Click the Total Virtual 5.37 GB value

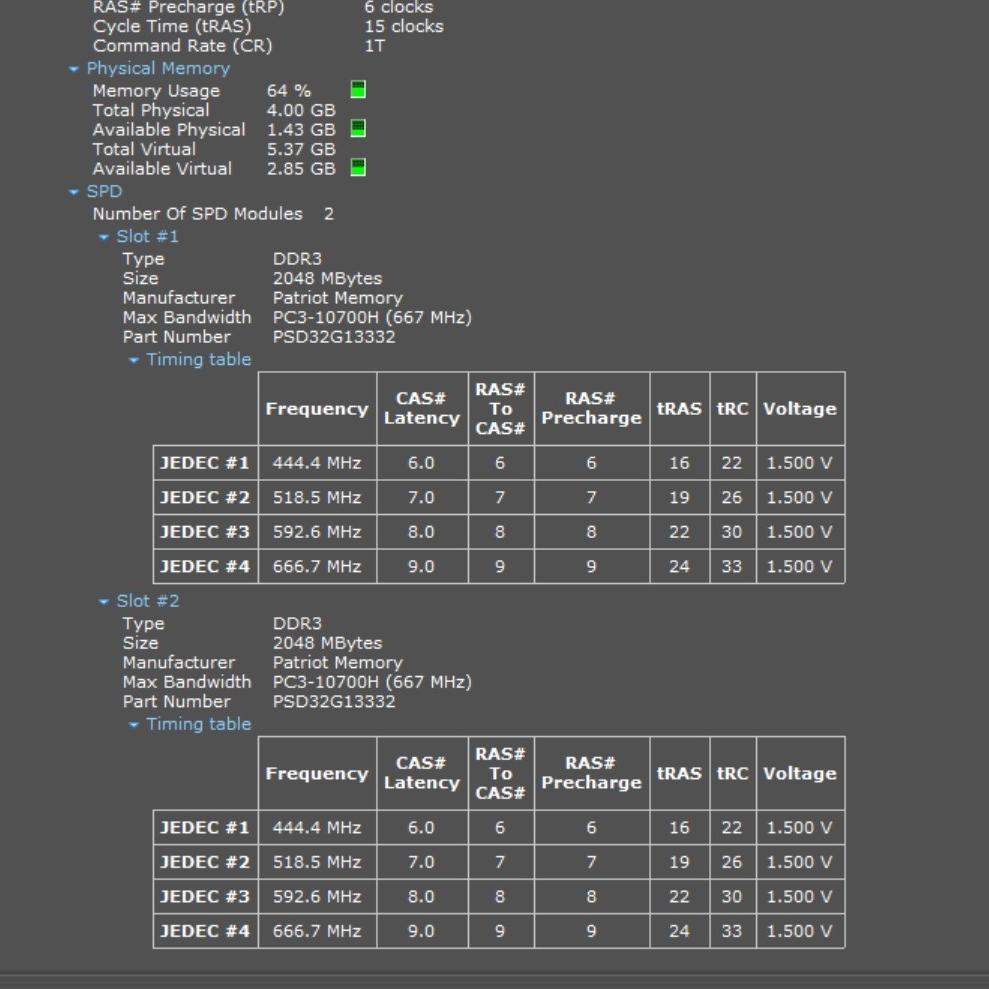[x=301, y=149]
